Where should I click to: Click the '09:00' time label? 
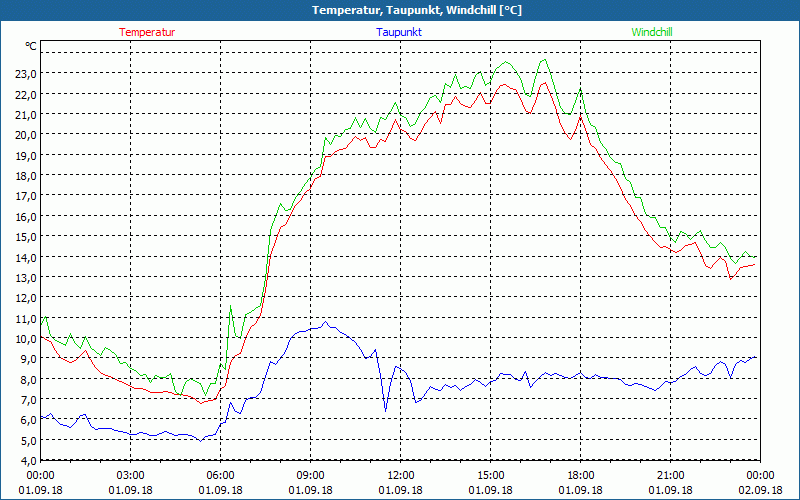point(310,476)
